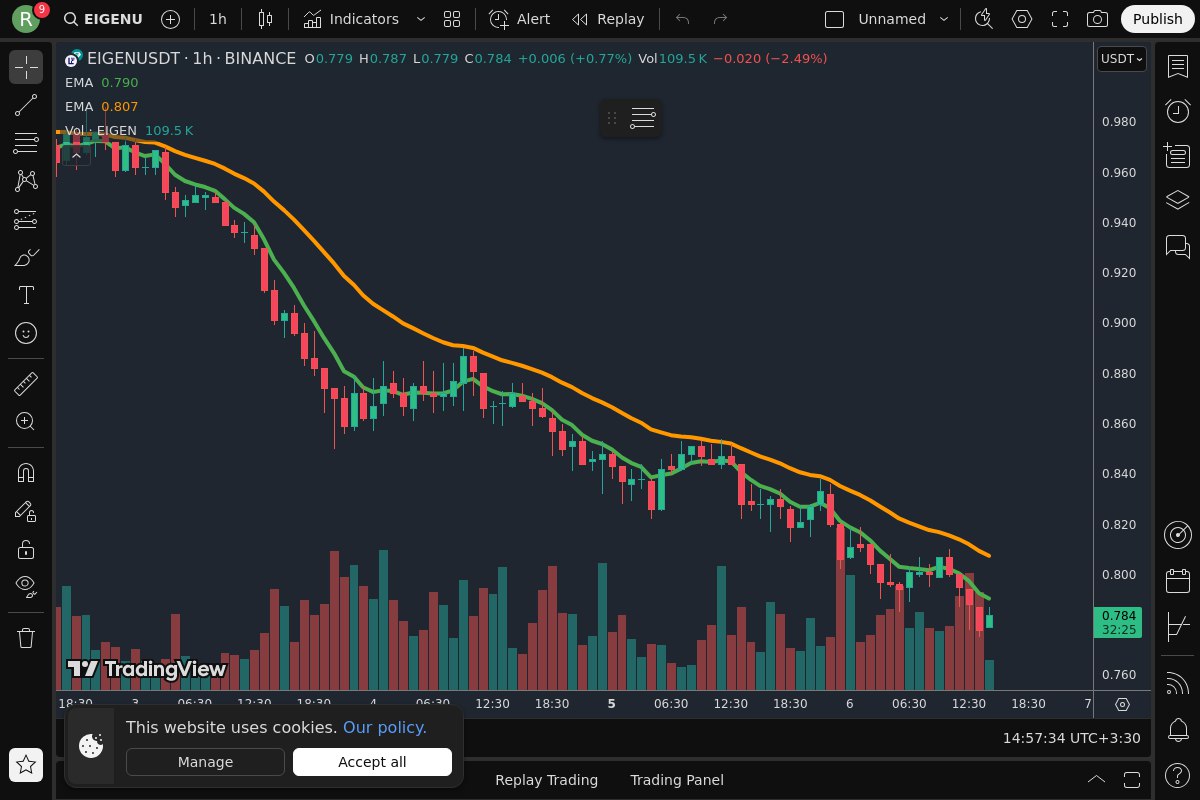Redo the last action

720,19
